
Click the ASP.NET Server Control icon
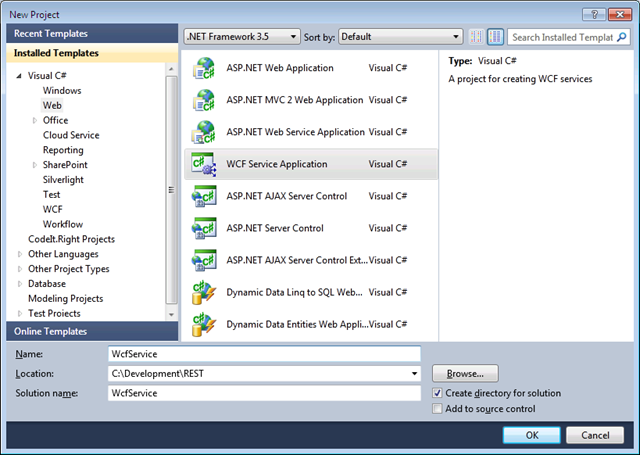[204, 228]
